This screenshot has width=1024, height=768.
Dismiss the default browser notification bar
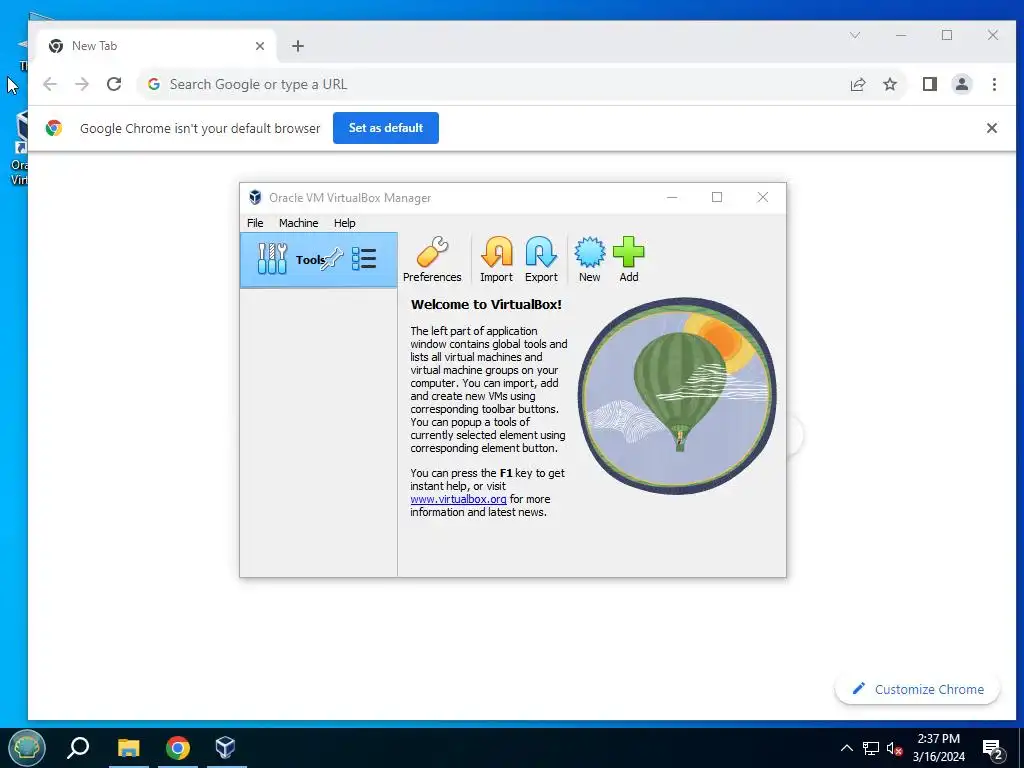(x=991, y=128)
